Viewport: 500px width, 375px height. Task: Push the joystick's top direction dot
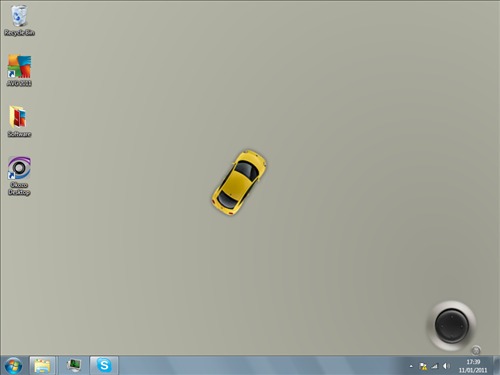(x=452, y=317)
